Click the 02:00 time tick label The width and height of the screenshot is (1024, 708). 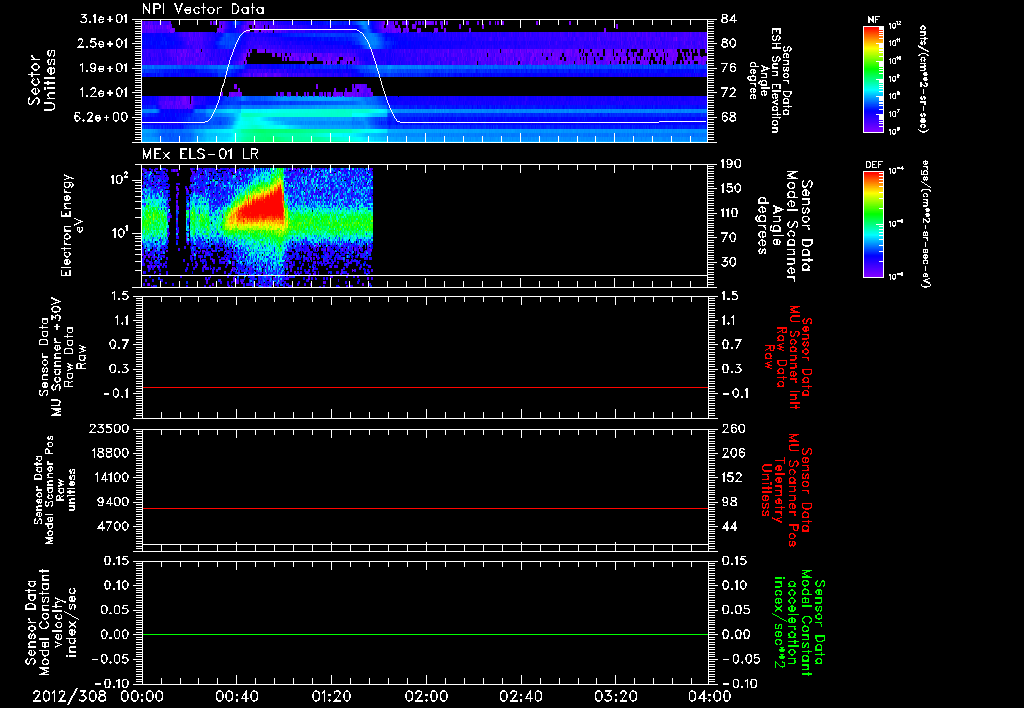pyautogui.click(x=426, y=696)
